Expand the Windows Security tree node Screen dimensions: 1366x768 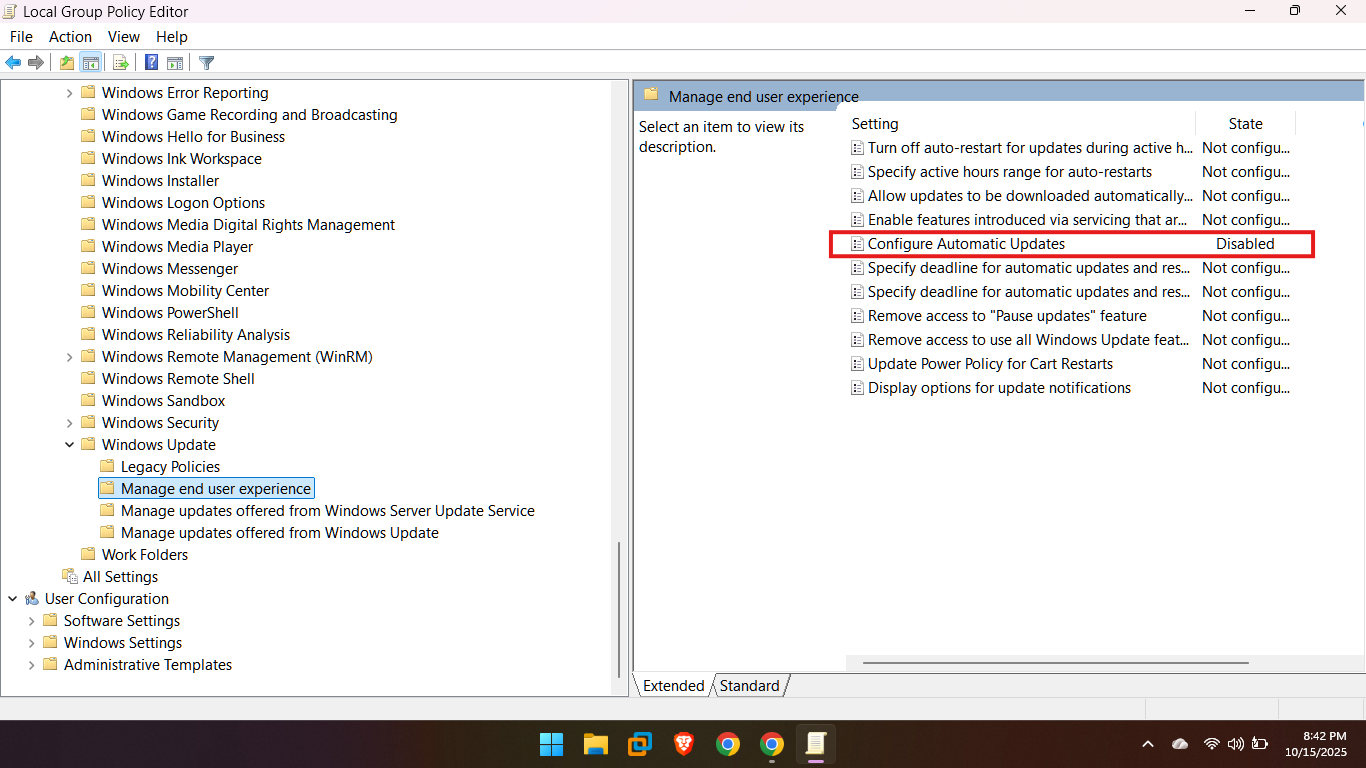69,423
